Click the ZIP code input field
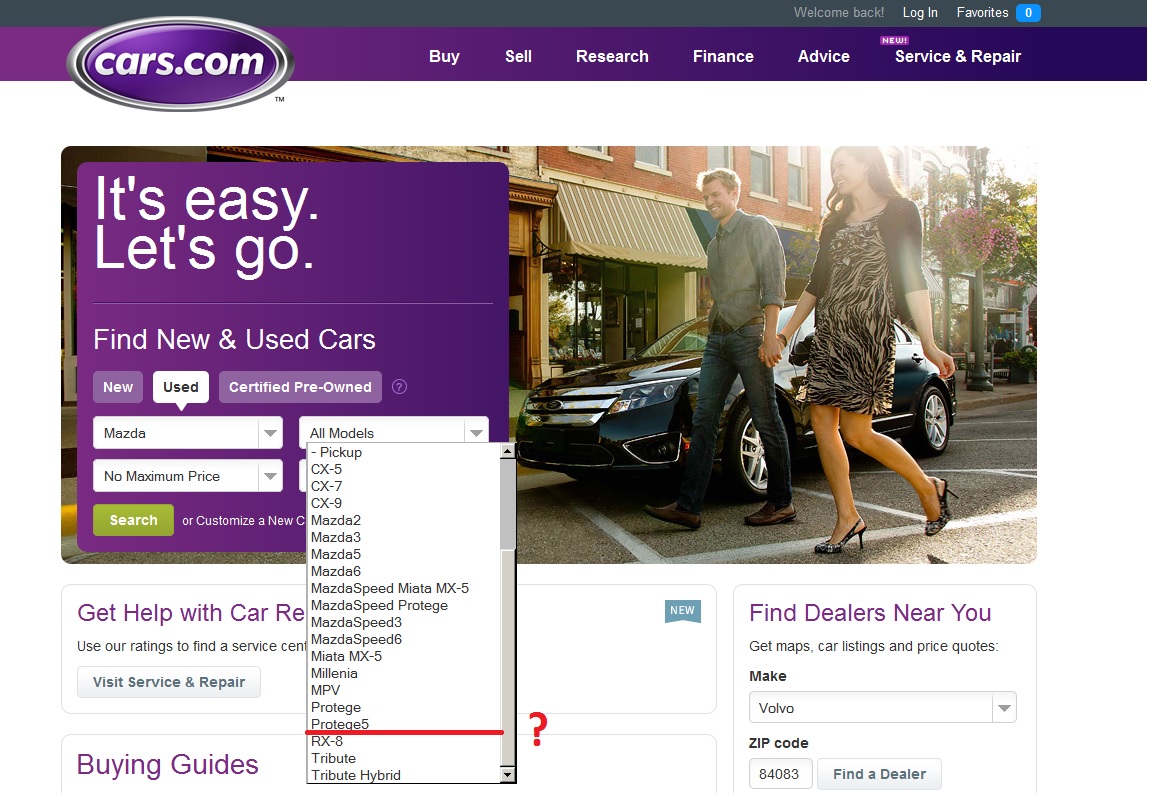Screen dimensions: 1152x810 (780, 774)
